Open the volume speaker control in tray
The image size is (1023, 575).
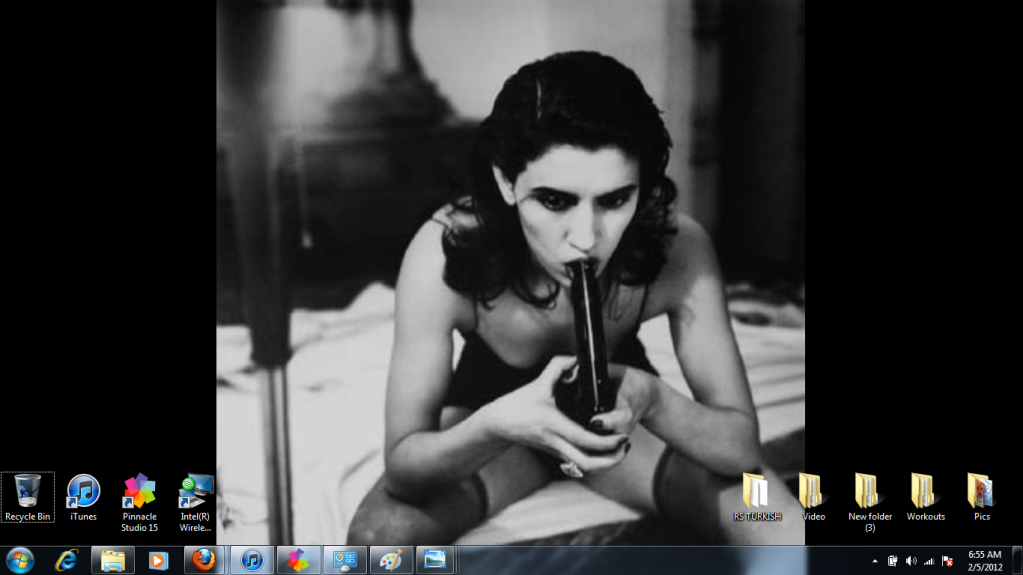(x=911, y=561)
